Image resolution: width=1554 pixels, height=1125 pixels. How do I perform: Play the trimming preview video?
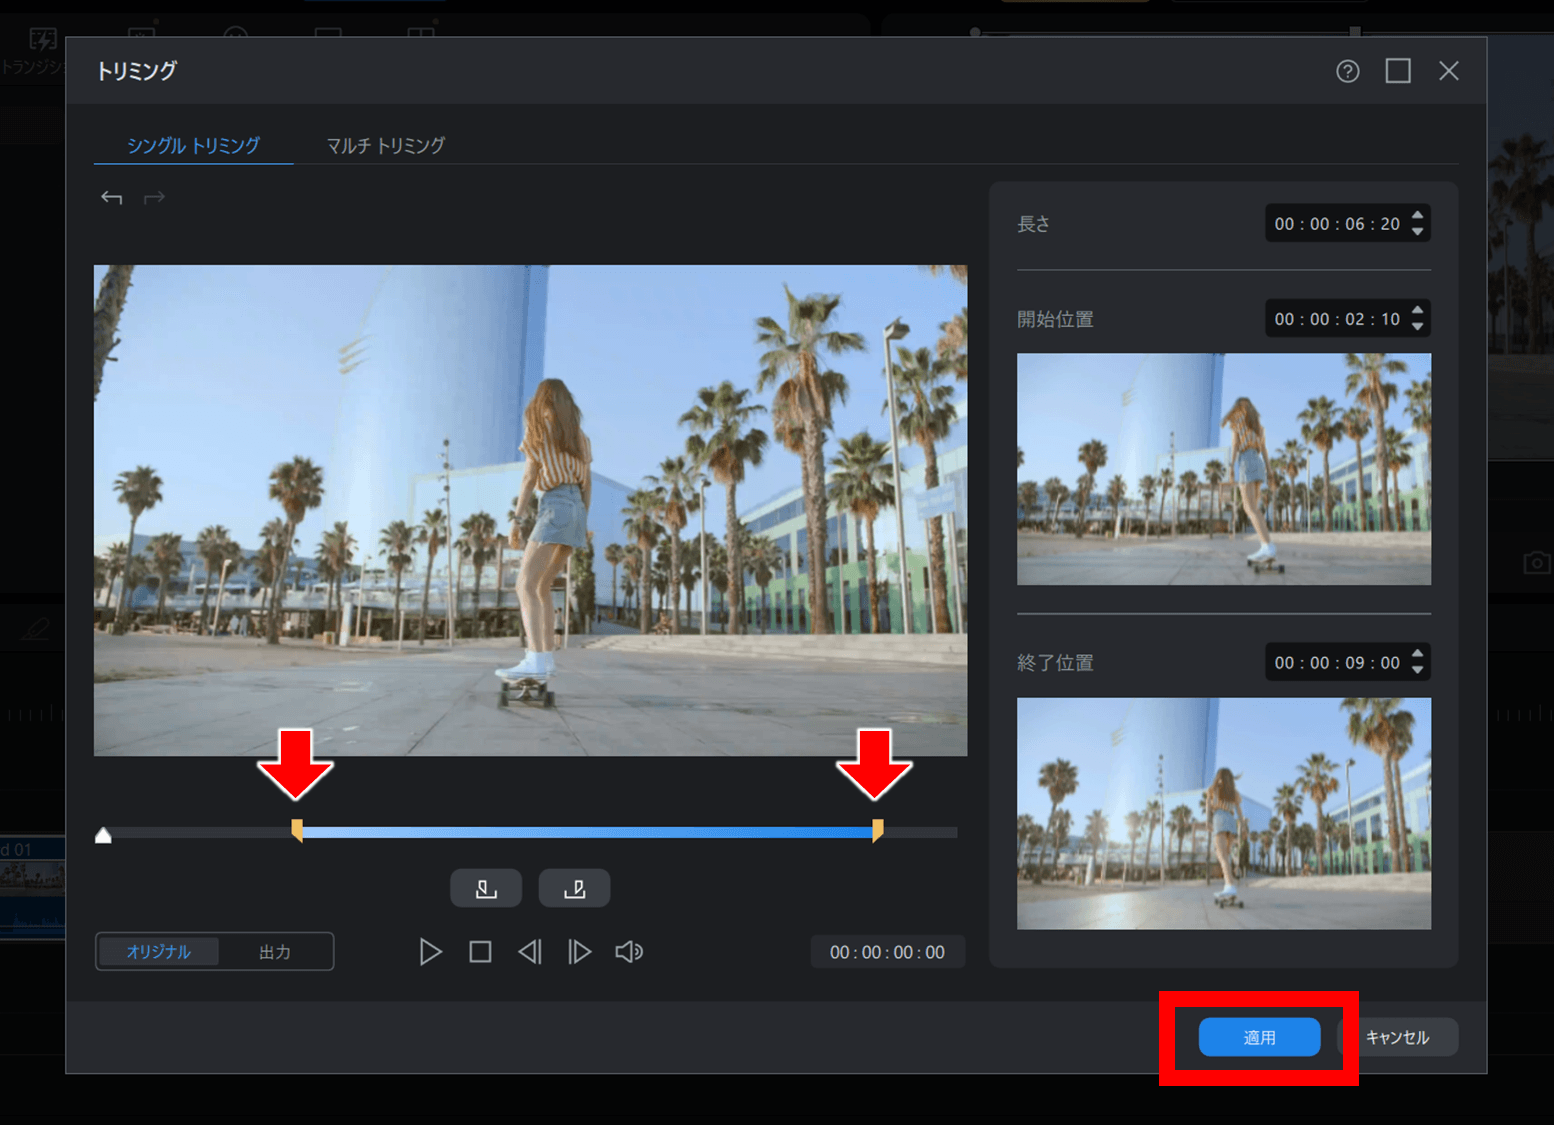(x=430, y=952)
